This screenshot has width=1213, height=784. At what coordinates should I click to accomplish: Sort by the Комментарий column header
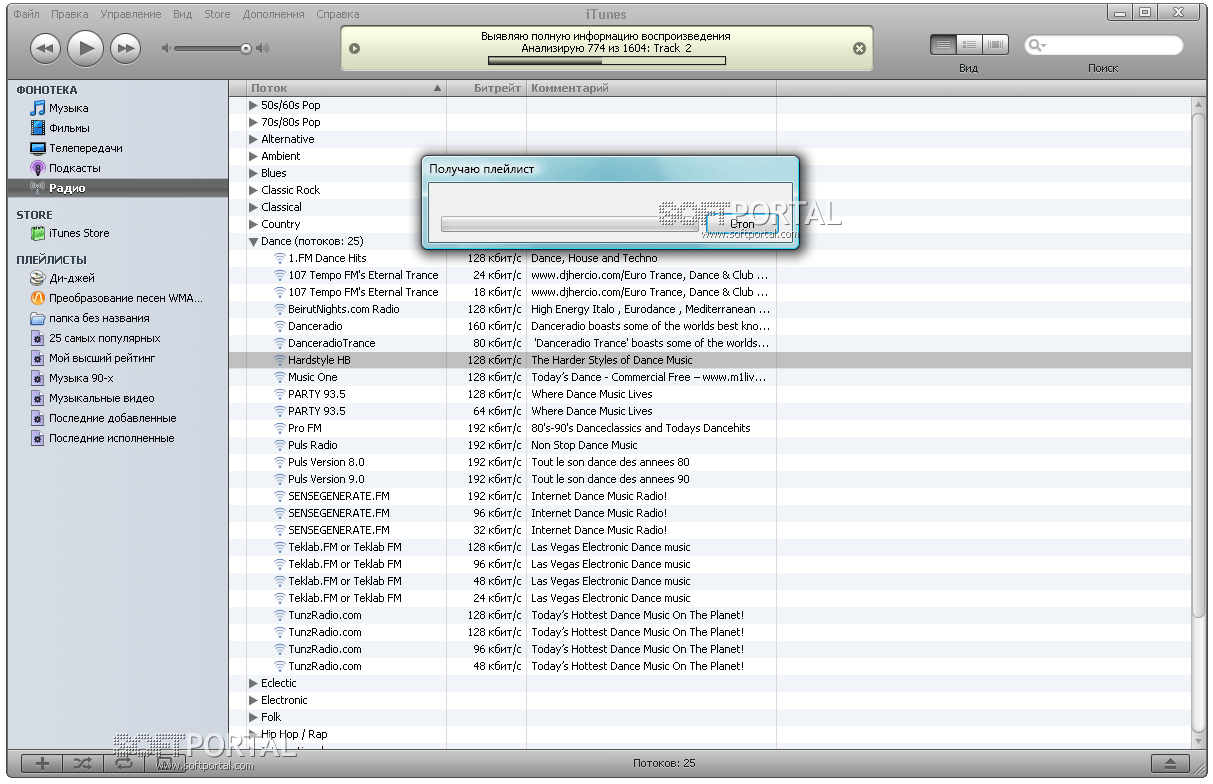click(651, 88)
